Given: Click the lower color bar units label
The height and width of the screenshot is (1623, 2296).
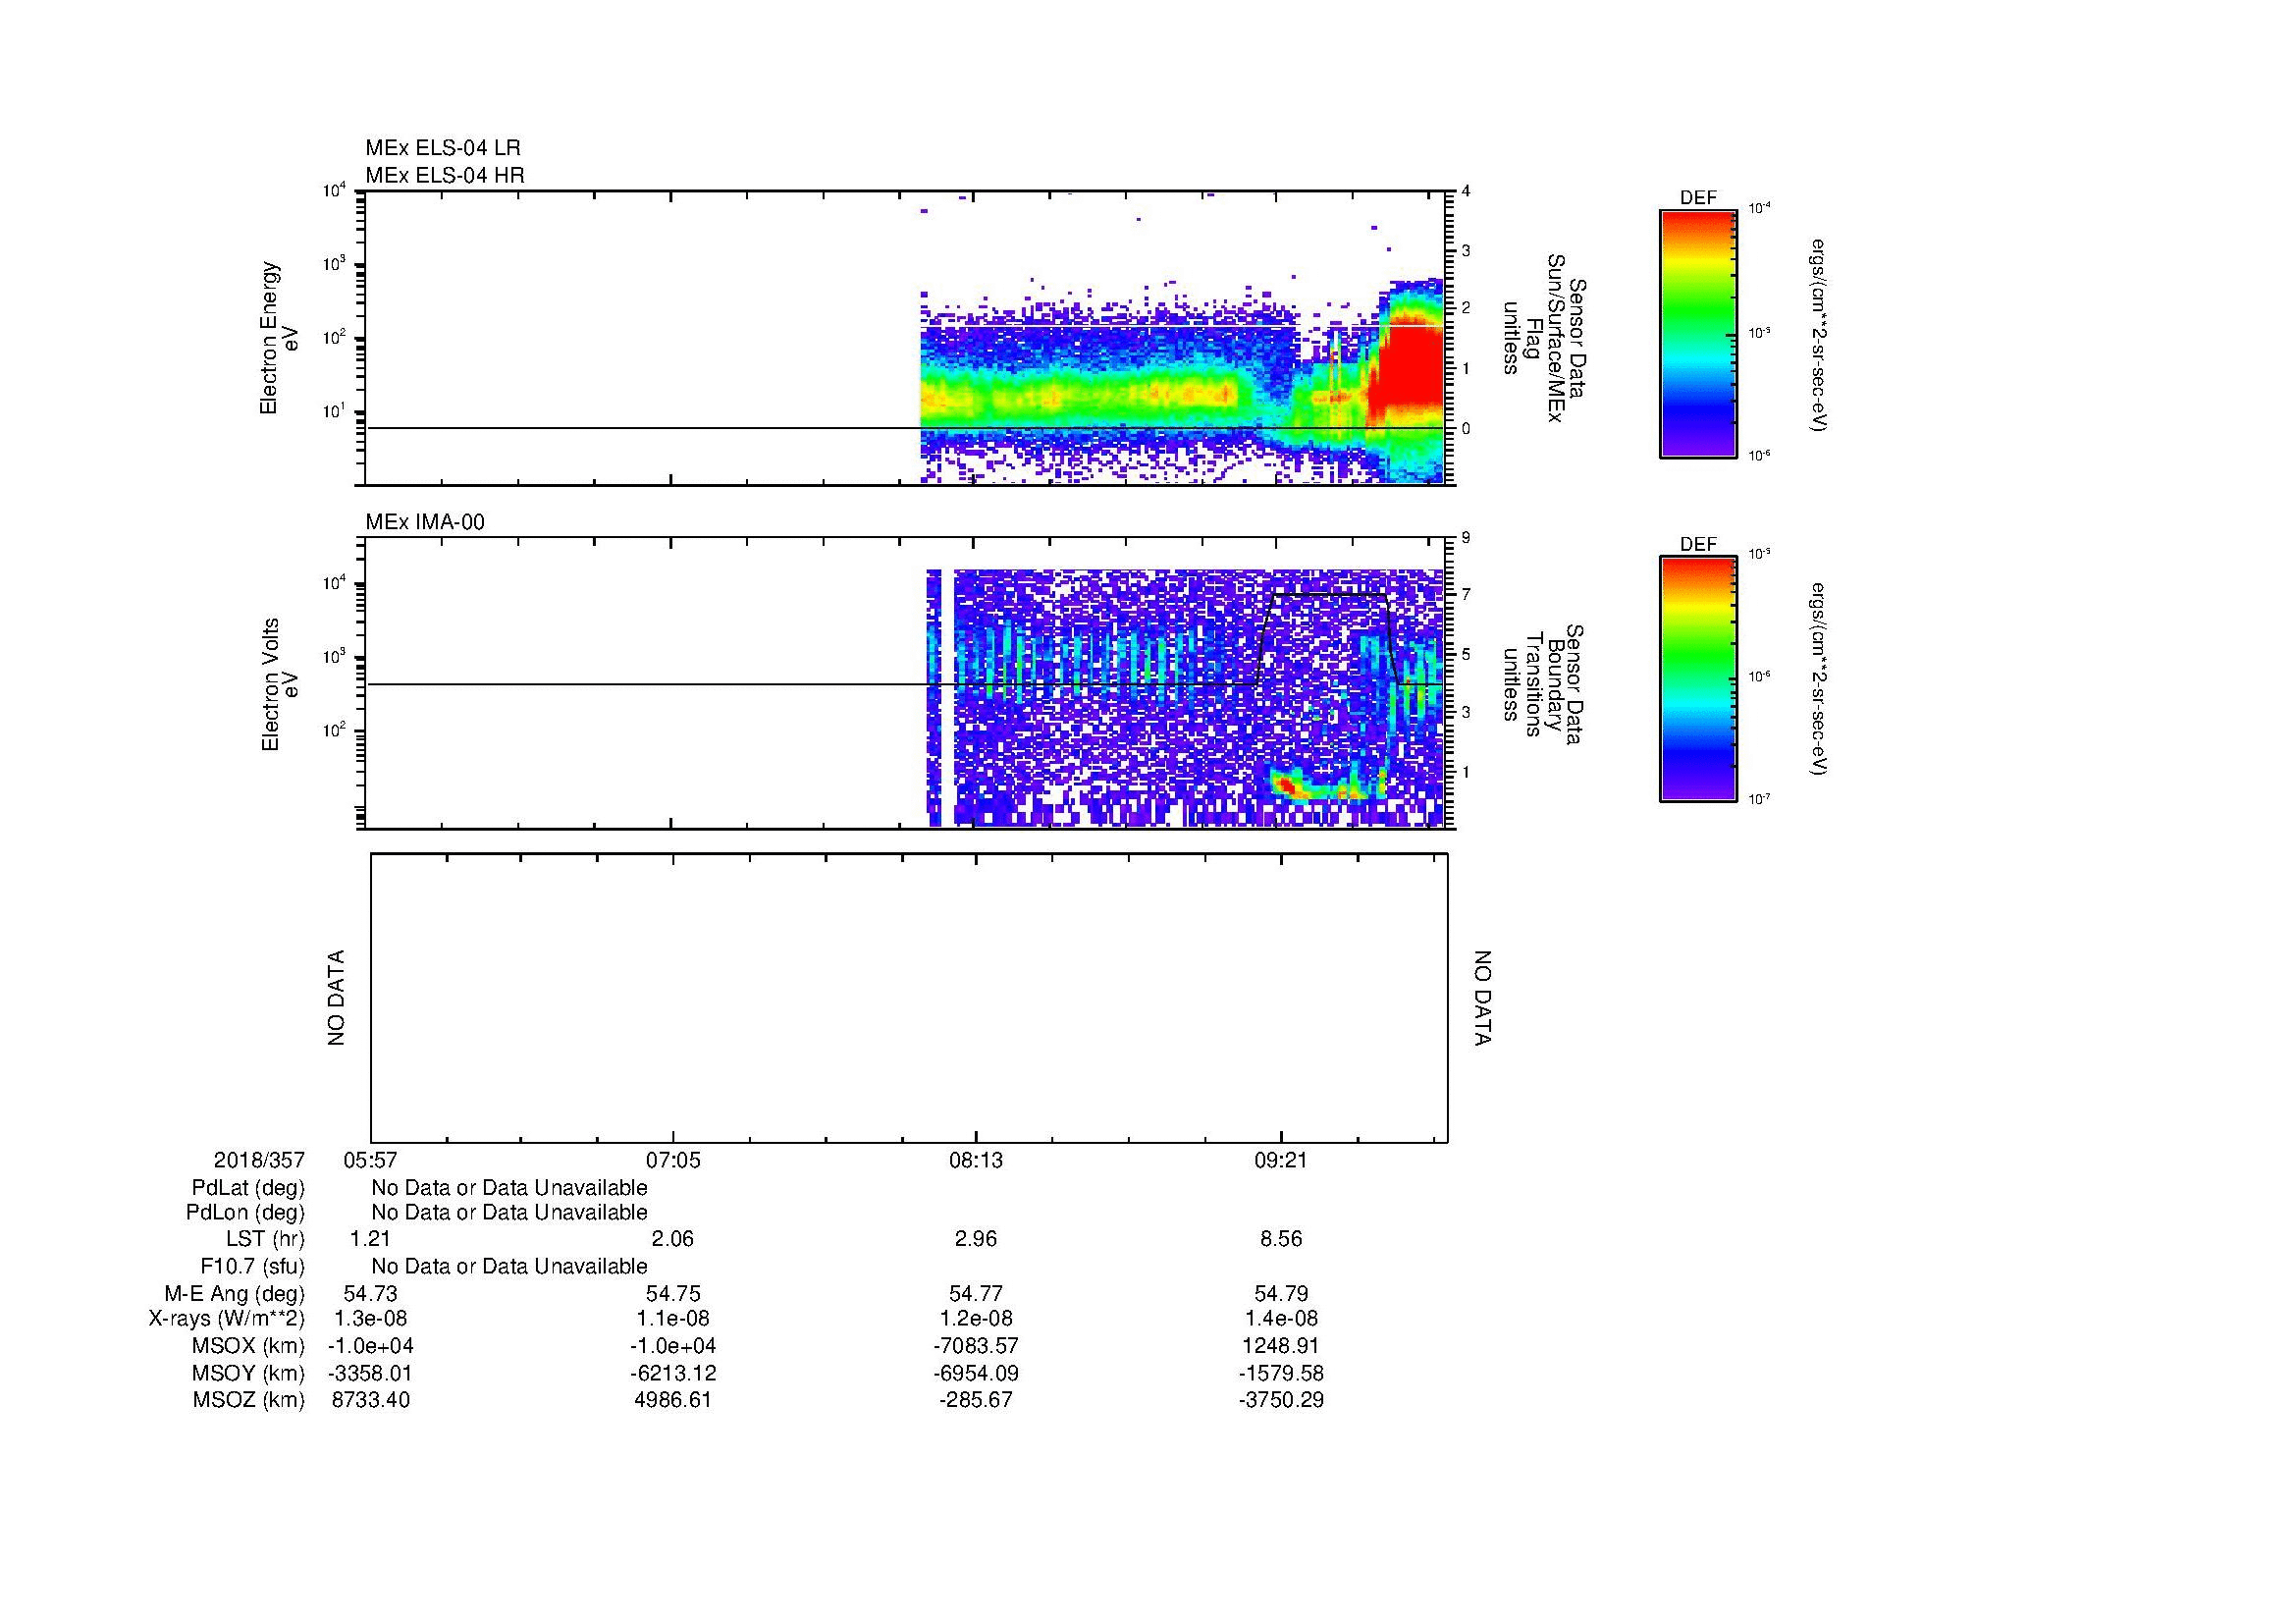Looking at the screenshot, I should 1818,679.
